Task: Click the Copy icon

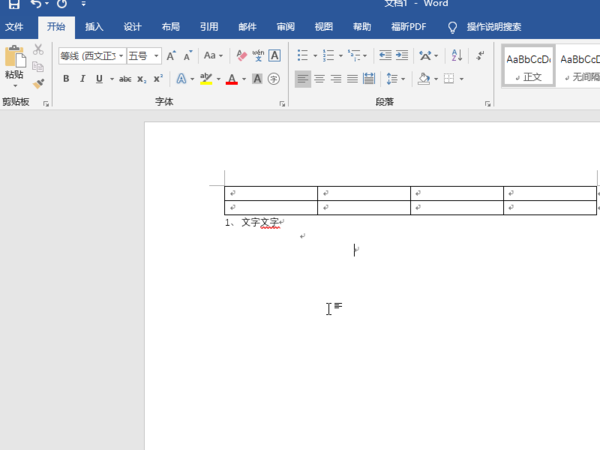Action: 38,67
